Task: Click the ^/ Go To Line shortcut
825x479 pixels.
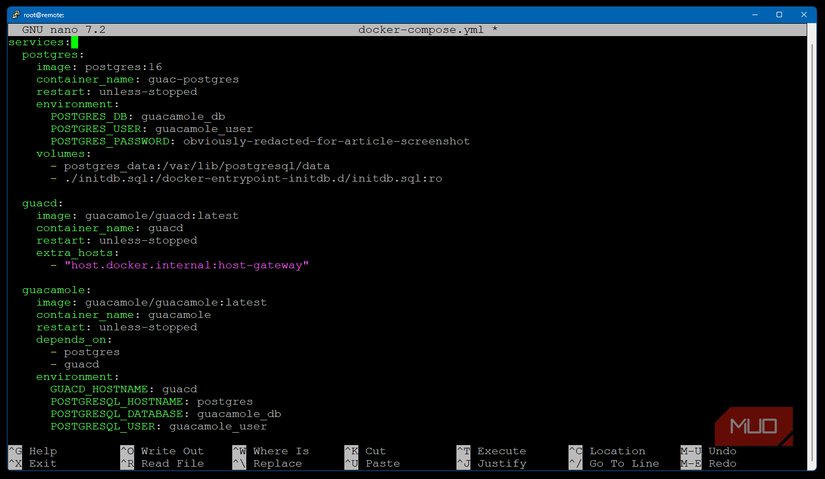Action: 614,464
